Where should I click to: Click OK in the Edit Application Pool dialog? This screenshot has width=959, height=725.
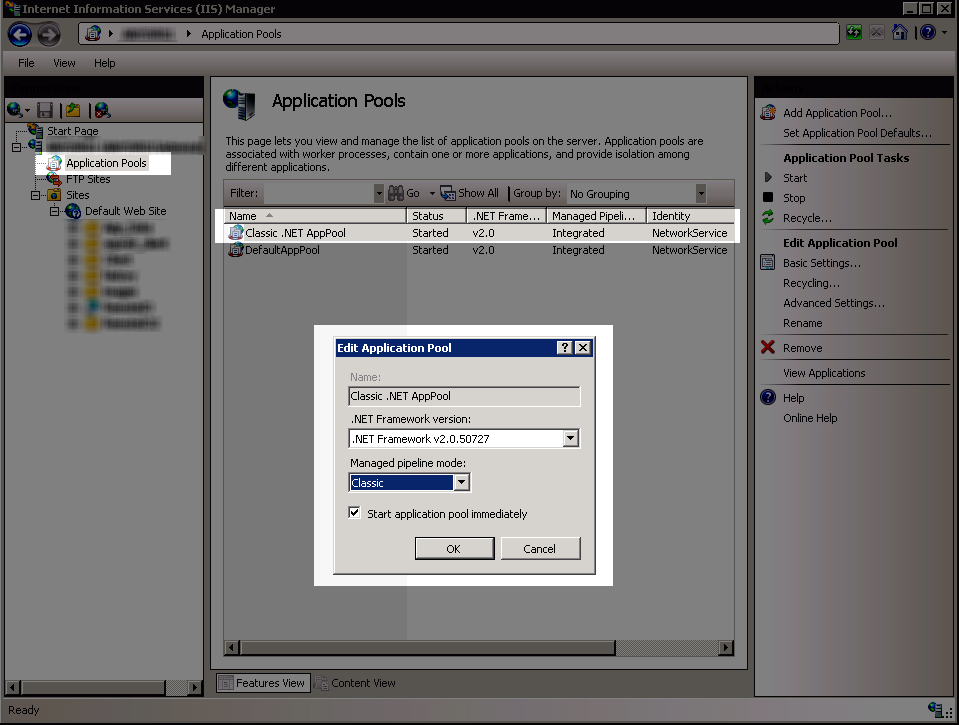[x=454, y=548]
